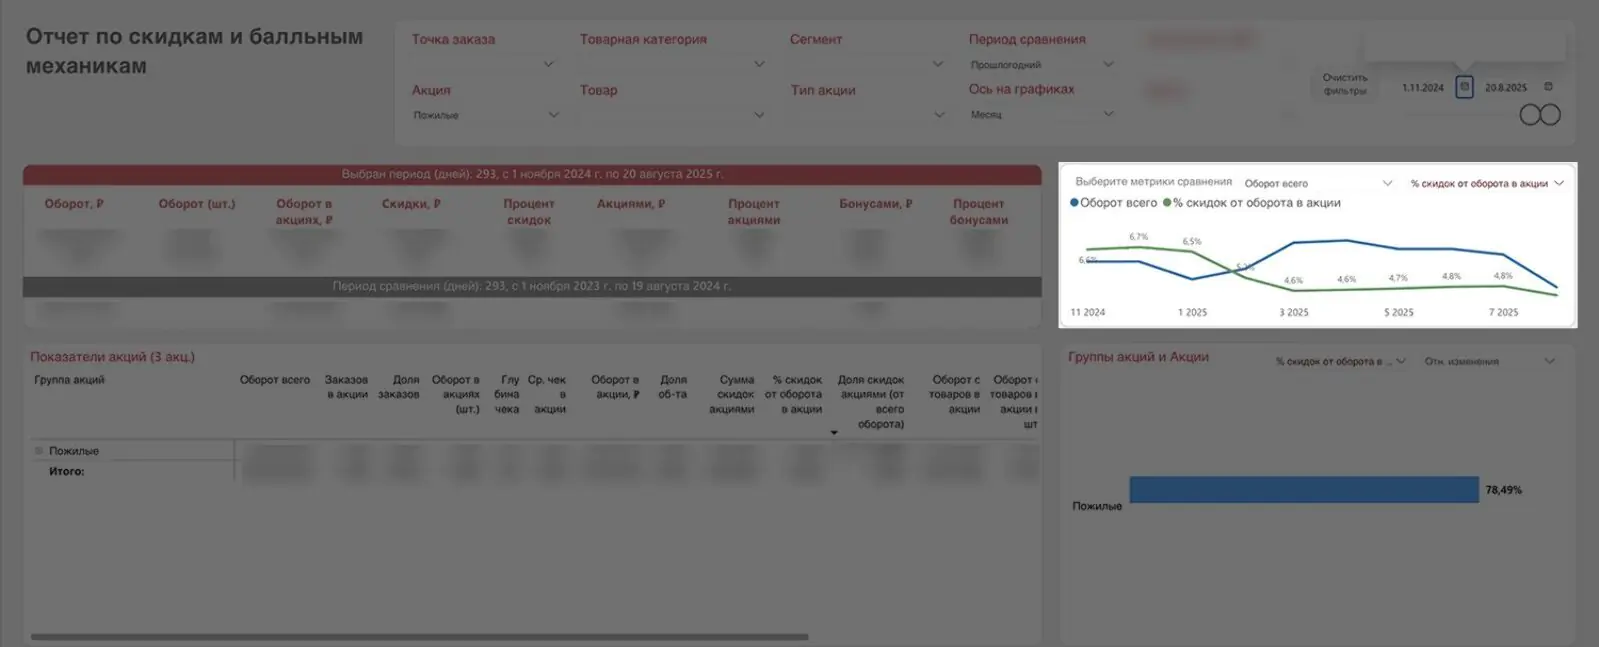Click the horizontal scrollbar under the table
This screenshot has height=647, width=1599.
point(419,636)
